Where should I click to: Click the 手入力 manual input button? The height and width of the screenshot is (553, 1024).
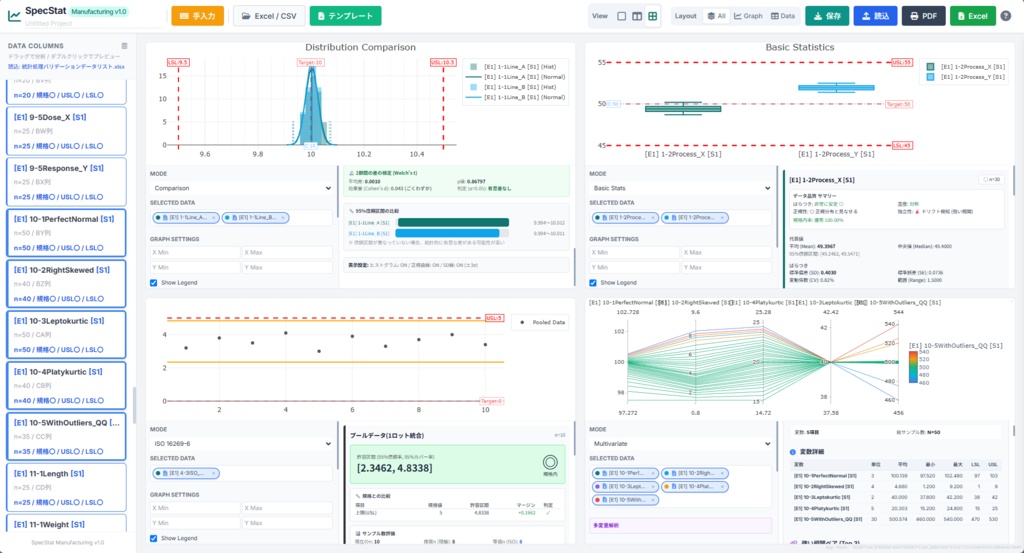coord(197,16)
